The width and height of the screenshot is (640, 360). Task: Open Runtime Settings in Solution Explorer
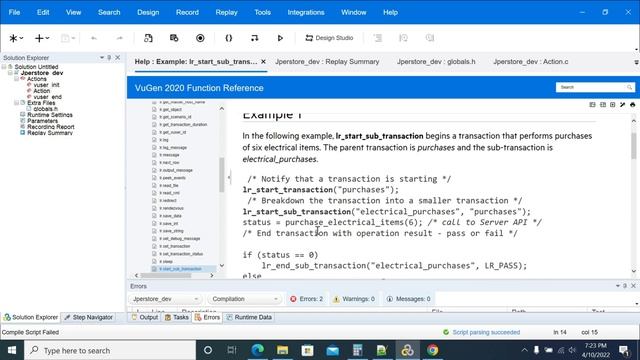[50, 115]
